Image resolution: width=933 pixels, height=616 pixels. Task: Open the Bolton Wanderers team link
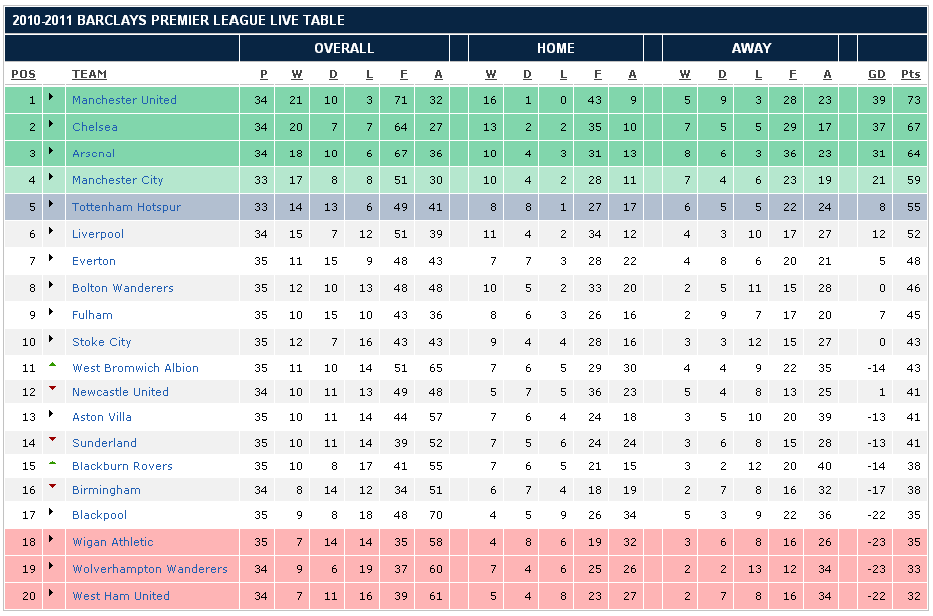click(122, 288)
